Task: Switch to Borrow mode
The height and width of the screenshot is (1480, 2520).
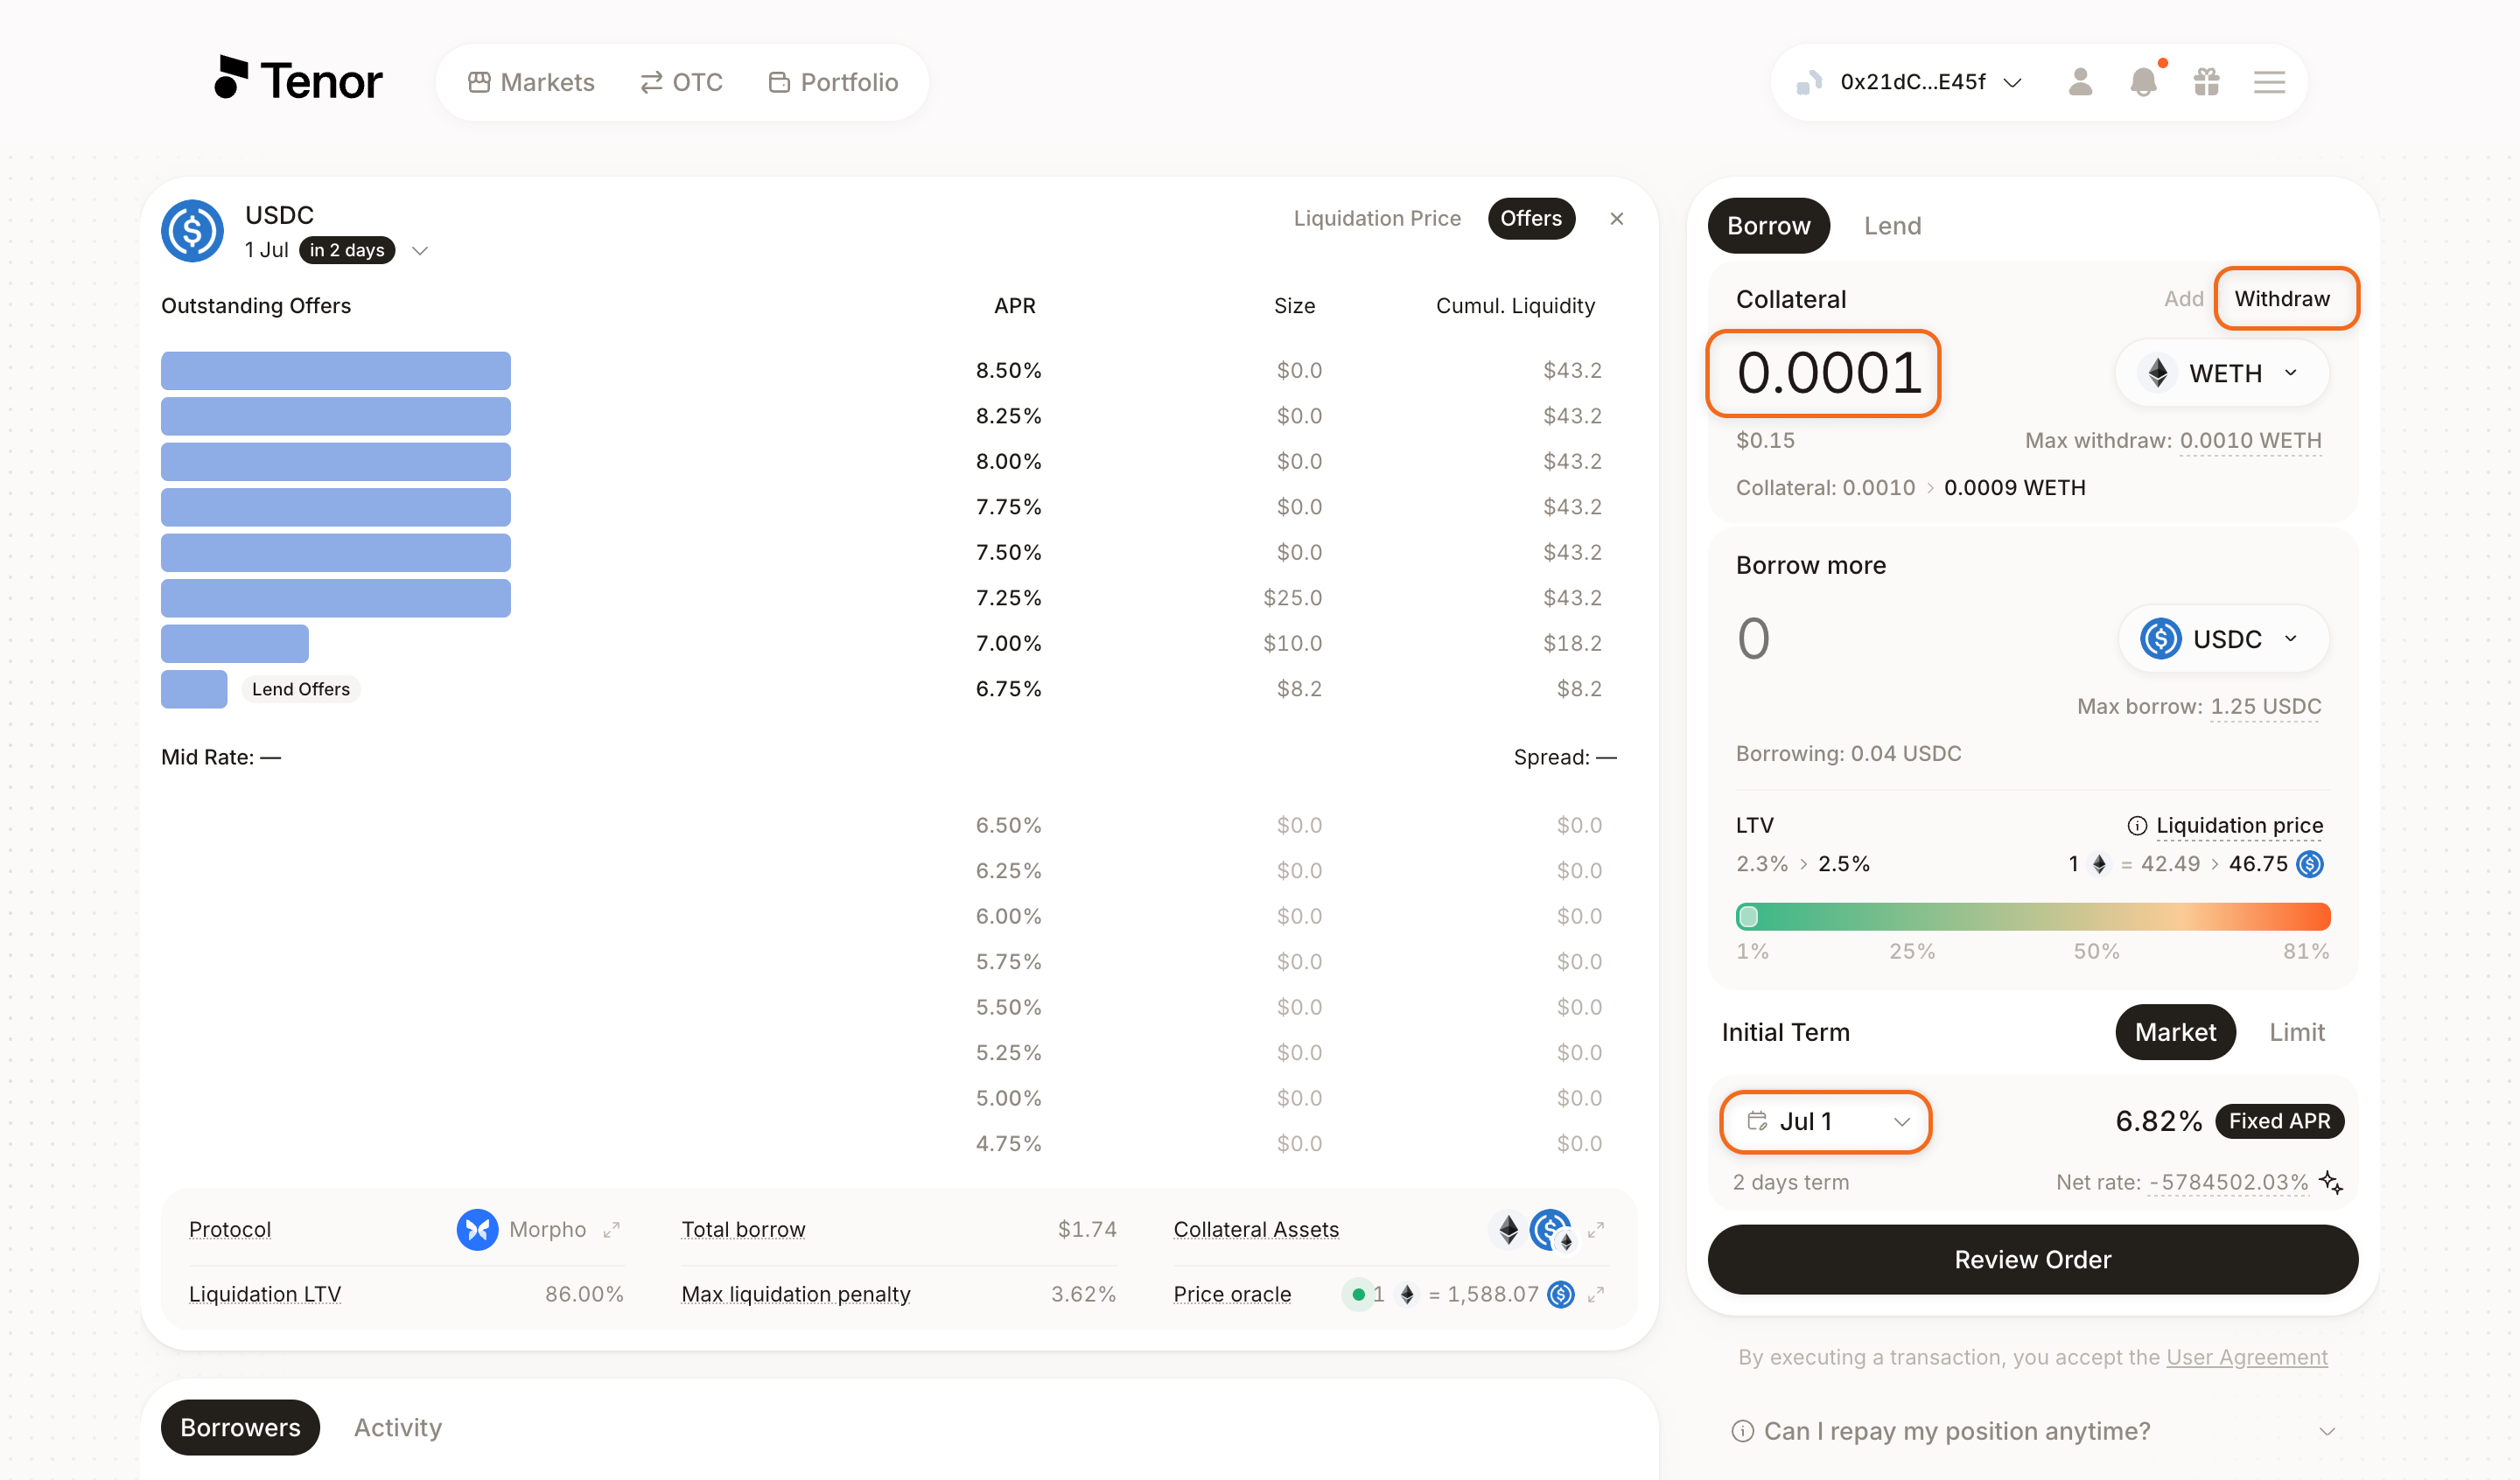Action: coord(1768,225)
